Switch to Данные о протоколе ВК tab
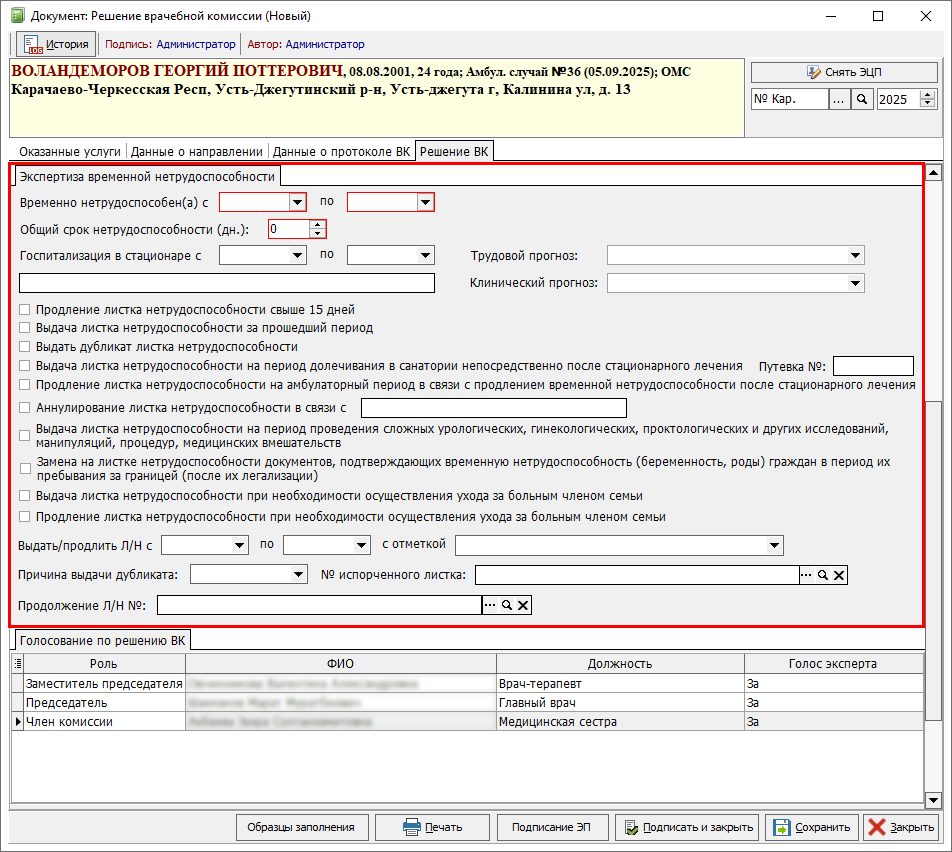 (341, 152)
